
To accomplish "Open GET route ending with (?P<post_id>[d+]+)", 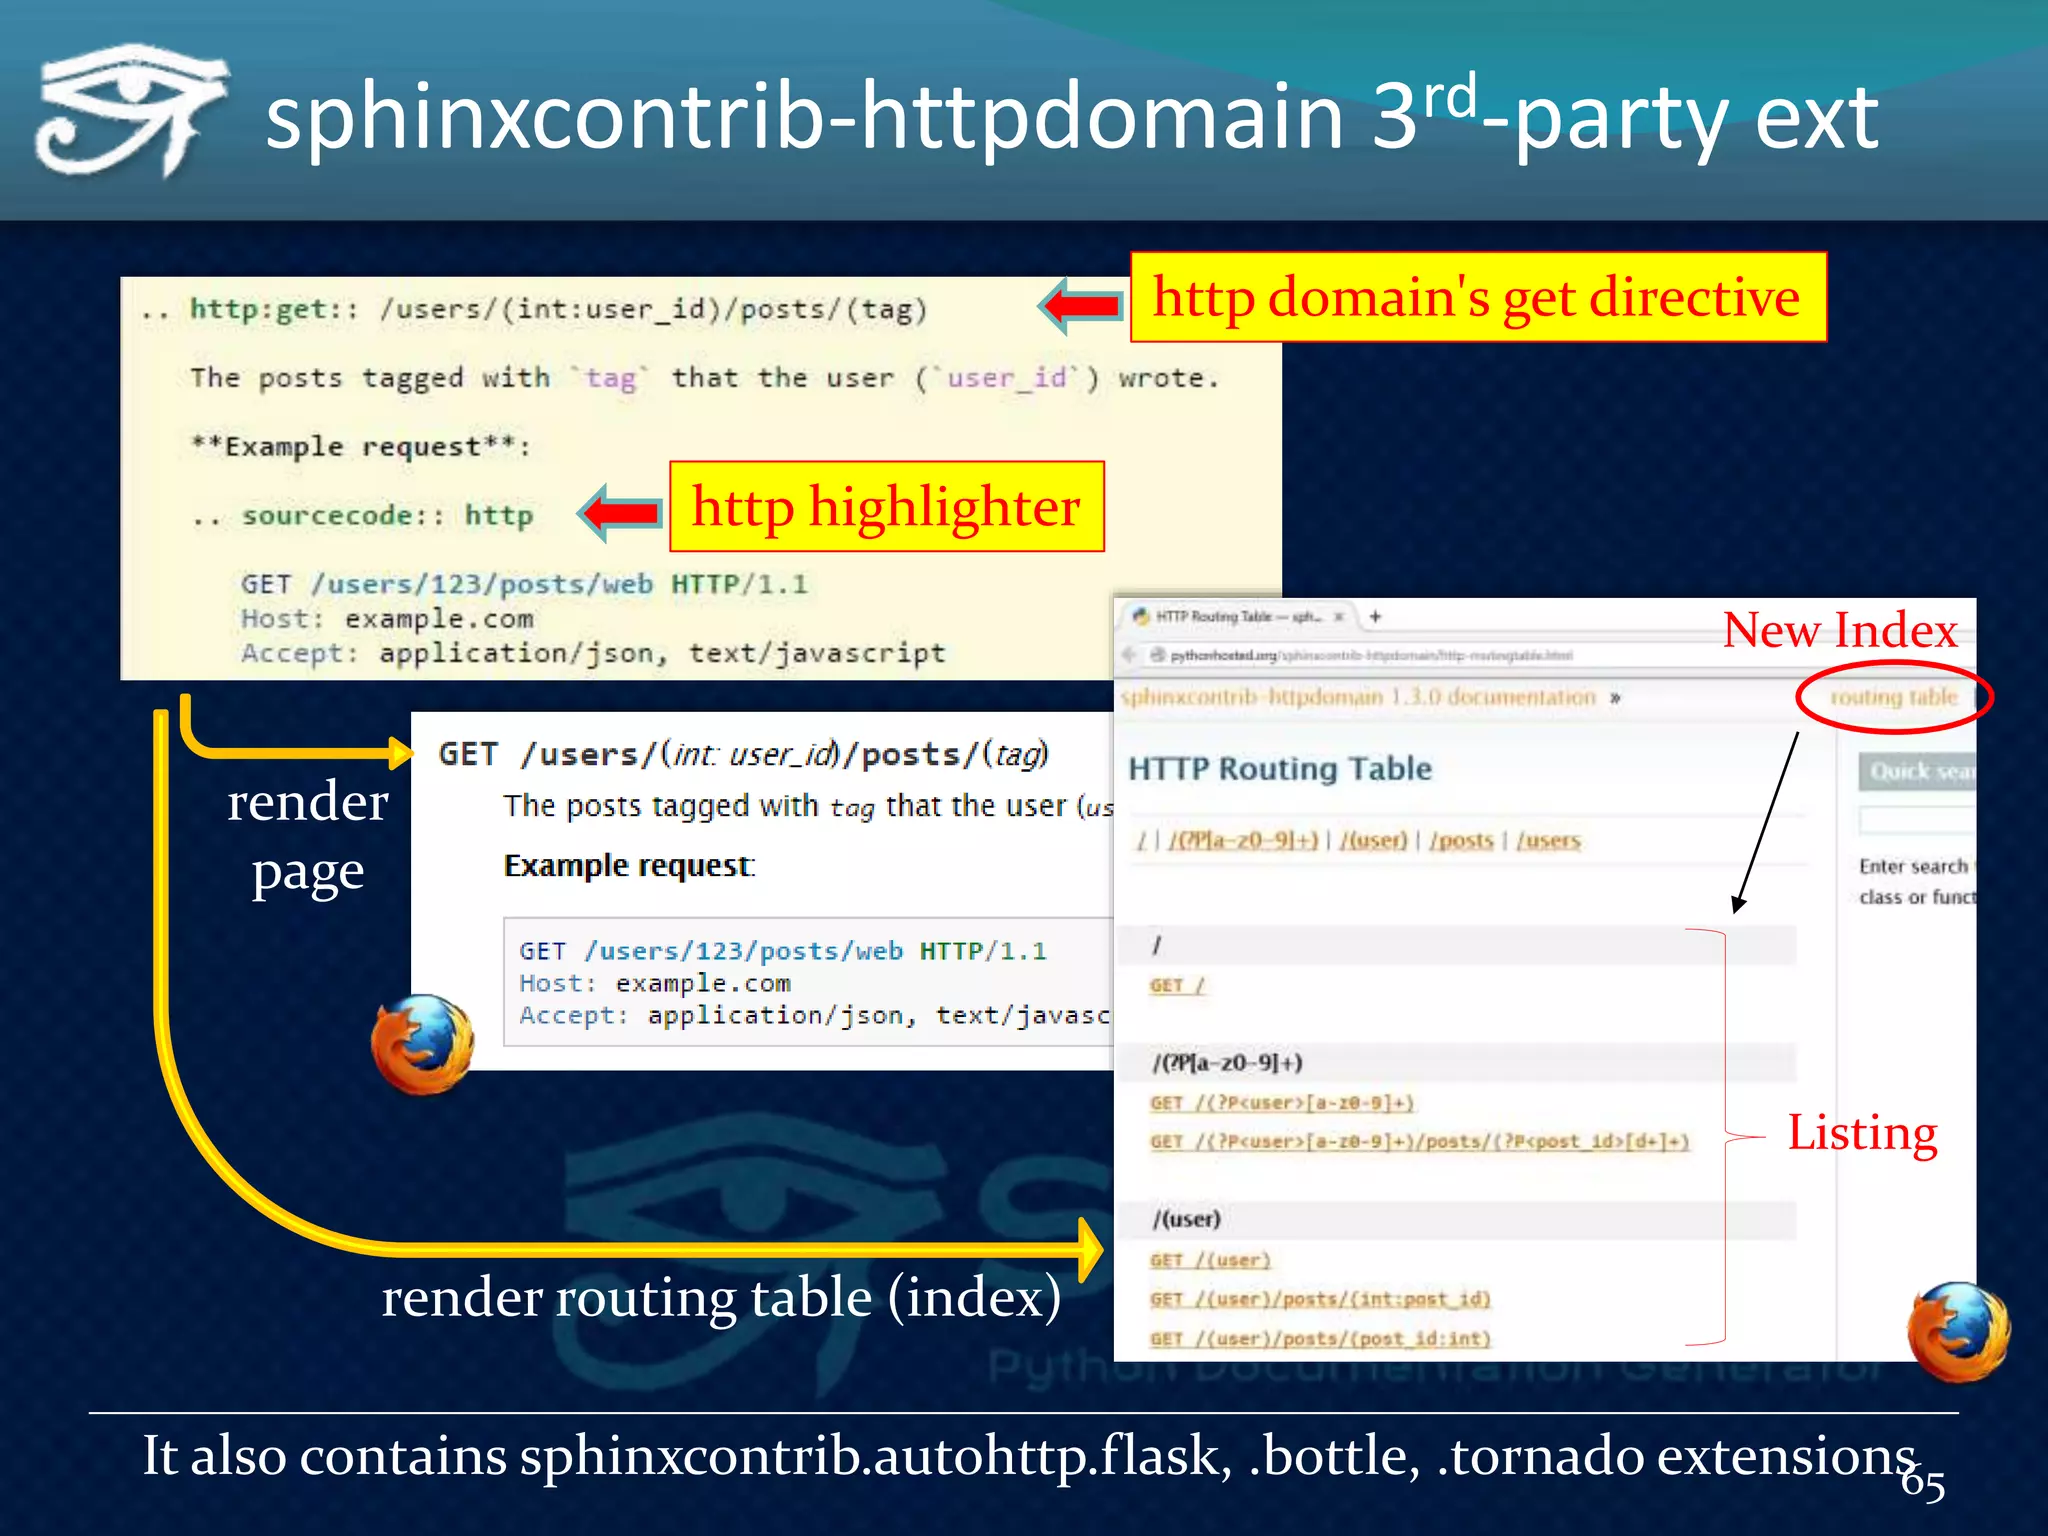I will click(x=1419, y=1141).
